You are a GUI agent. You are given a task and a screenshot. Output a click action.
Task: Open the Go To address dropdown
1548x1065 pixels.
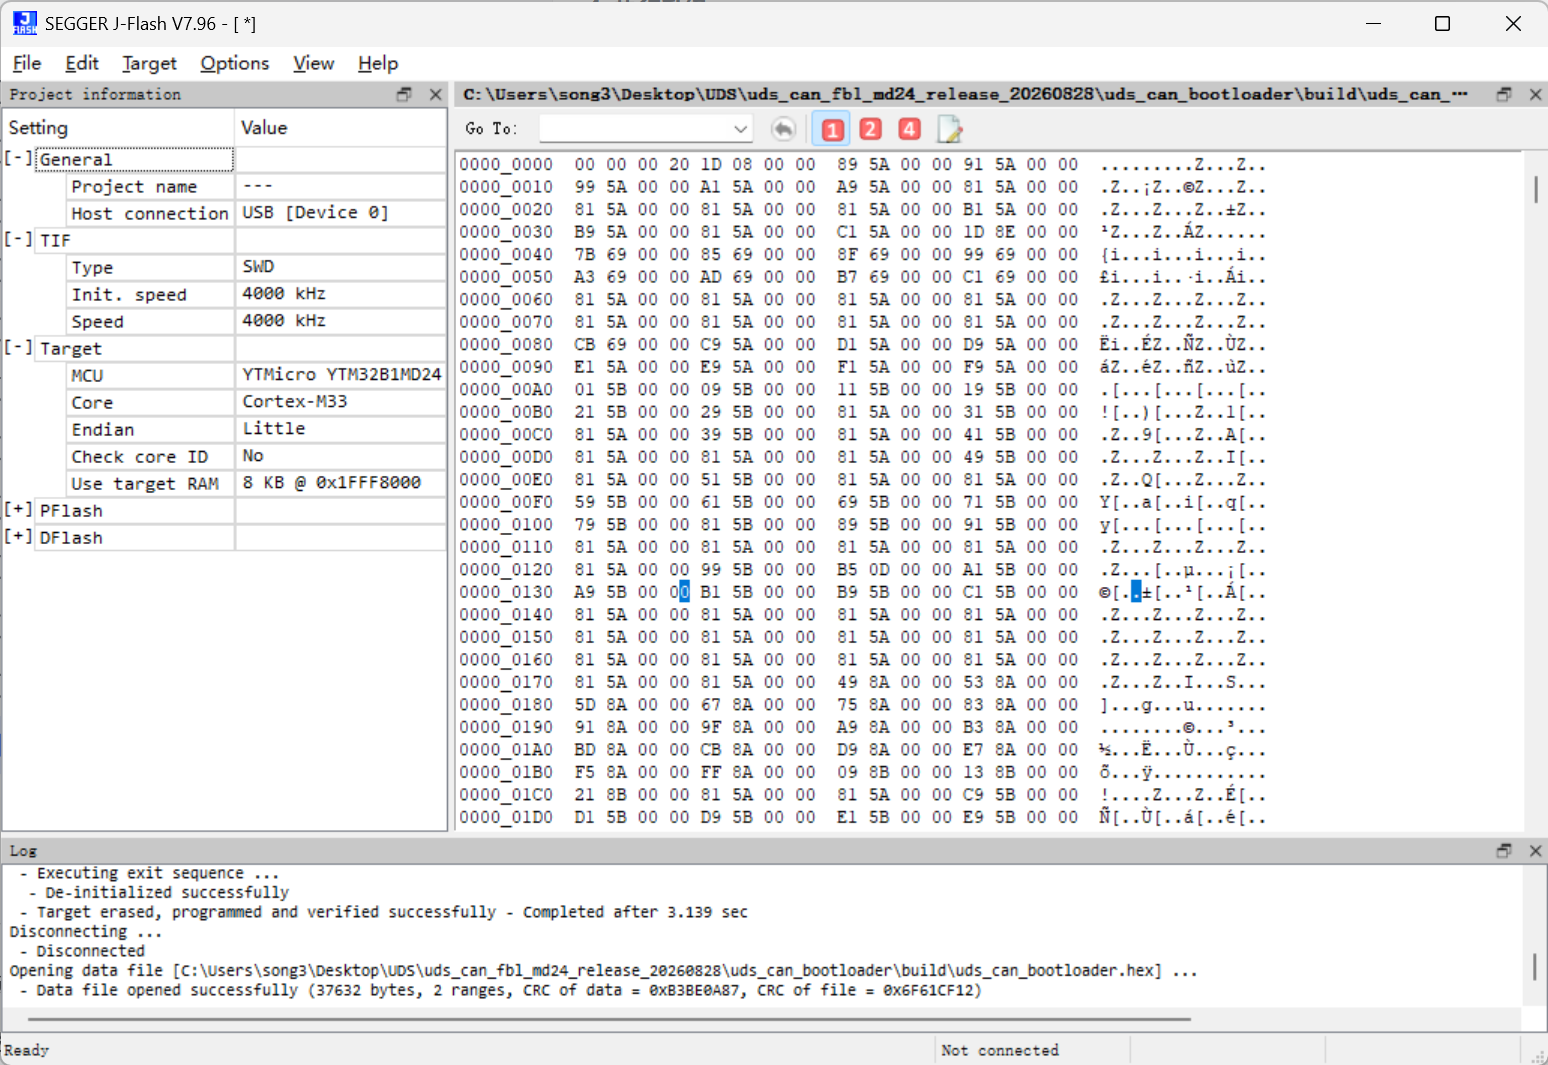coord(740,129)
